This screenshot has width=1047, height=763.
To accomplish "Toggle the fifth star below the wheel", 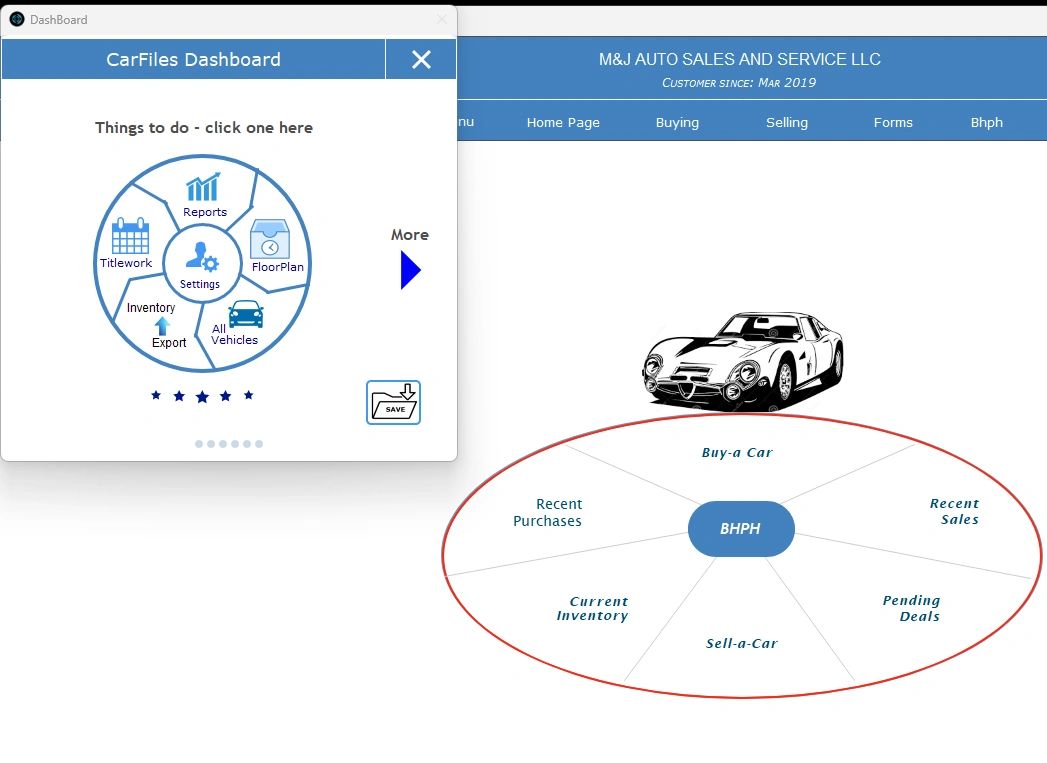I will pyautogui.click(x=250, y=395).
